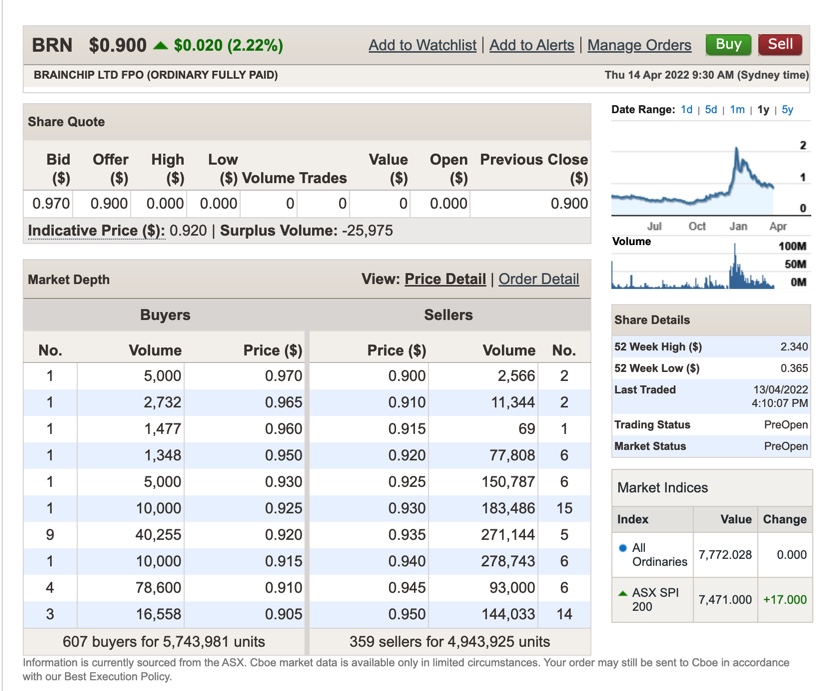Click seller volume 11,344
Image resolution: width=825 pixels, height=691 pixels.
pos(512,402)
